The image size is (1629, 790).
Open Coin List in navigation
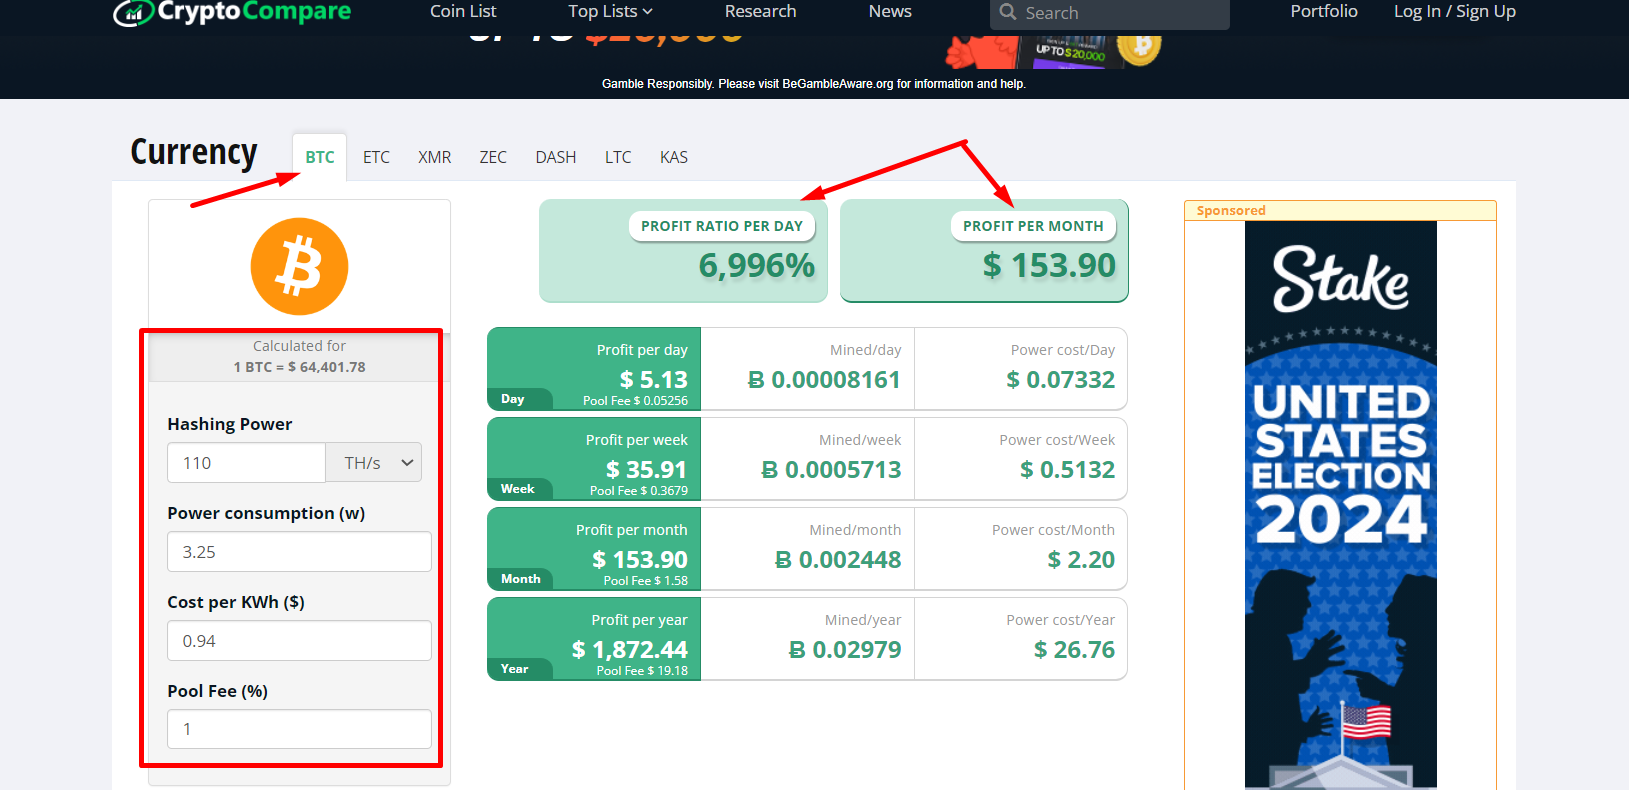463,12
